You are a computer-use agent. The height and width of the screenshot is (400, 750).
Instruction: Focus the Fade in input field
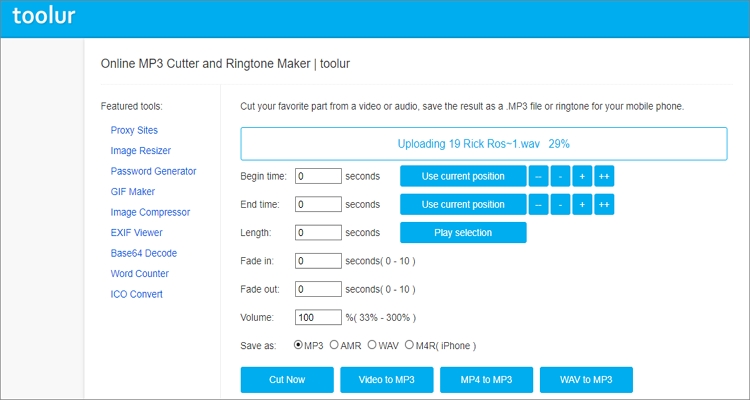[x=318, y=261]
